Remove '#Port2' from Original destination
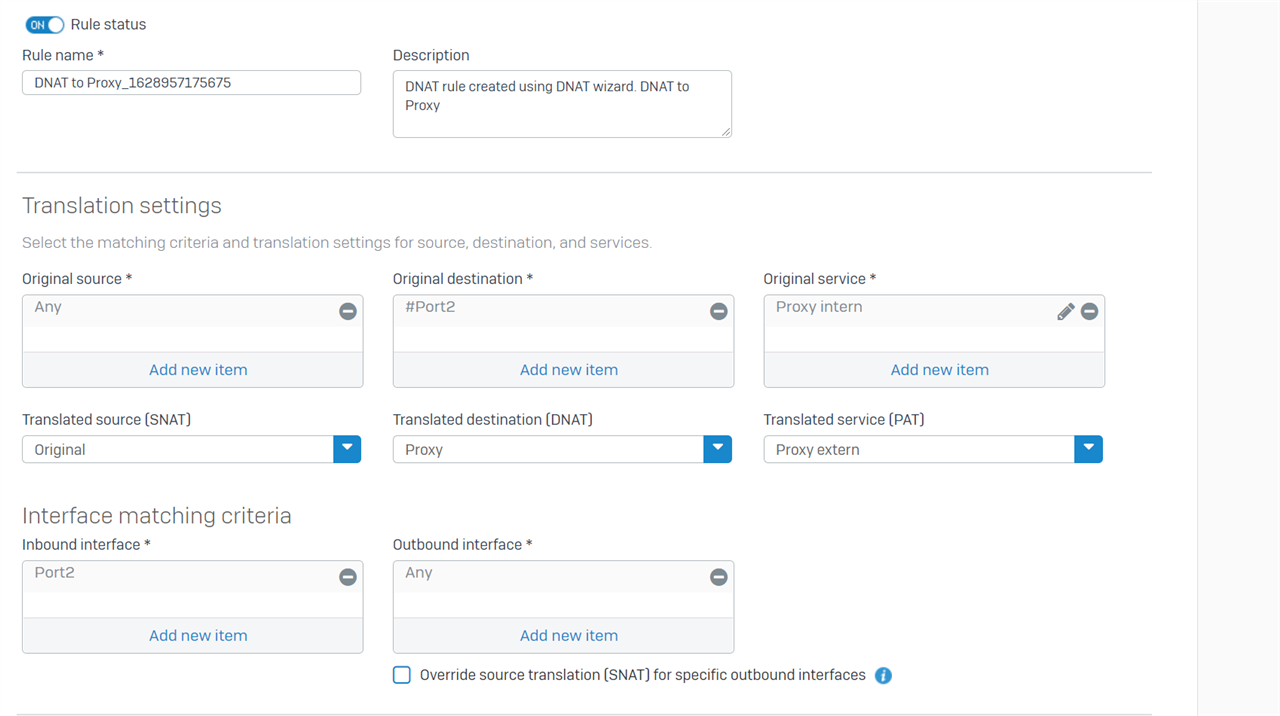Image resolution: width=1280 pixels, height=716 pixels. tap(718, 311)
